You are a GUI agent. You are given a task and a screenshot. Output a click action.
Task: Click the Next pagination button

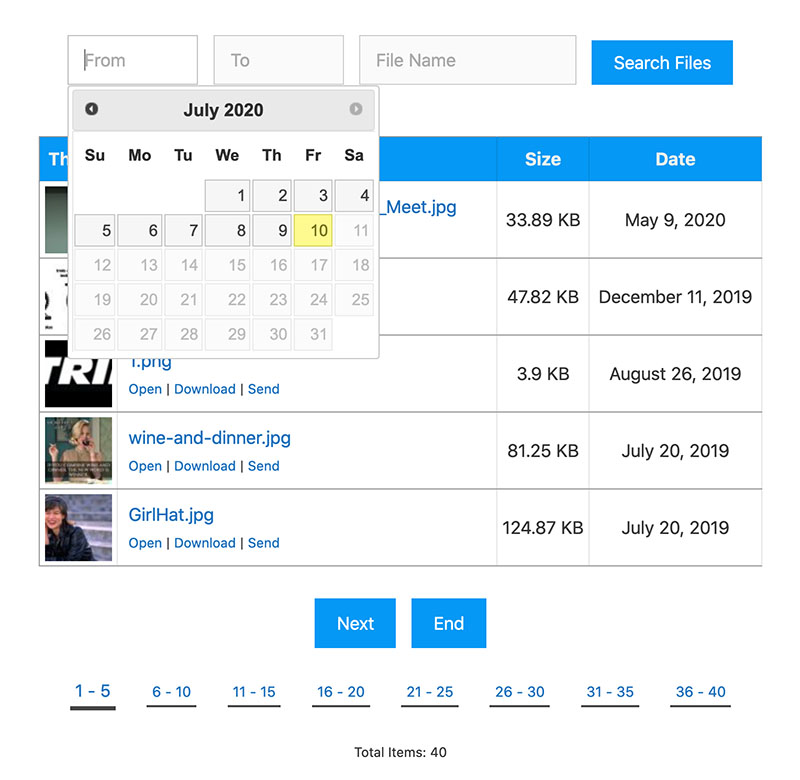(x=355, y=623)
